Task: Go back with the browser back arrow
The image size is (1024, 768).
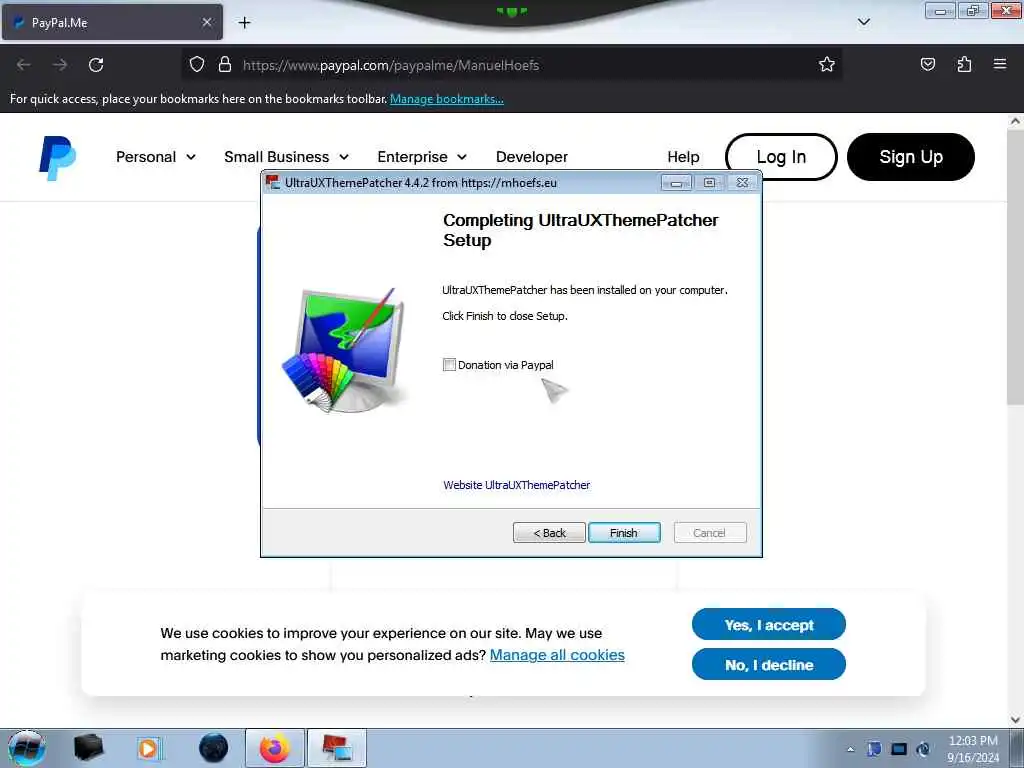Action: pos(24,65)
